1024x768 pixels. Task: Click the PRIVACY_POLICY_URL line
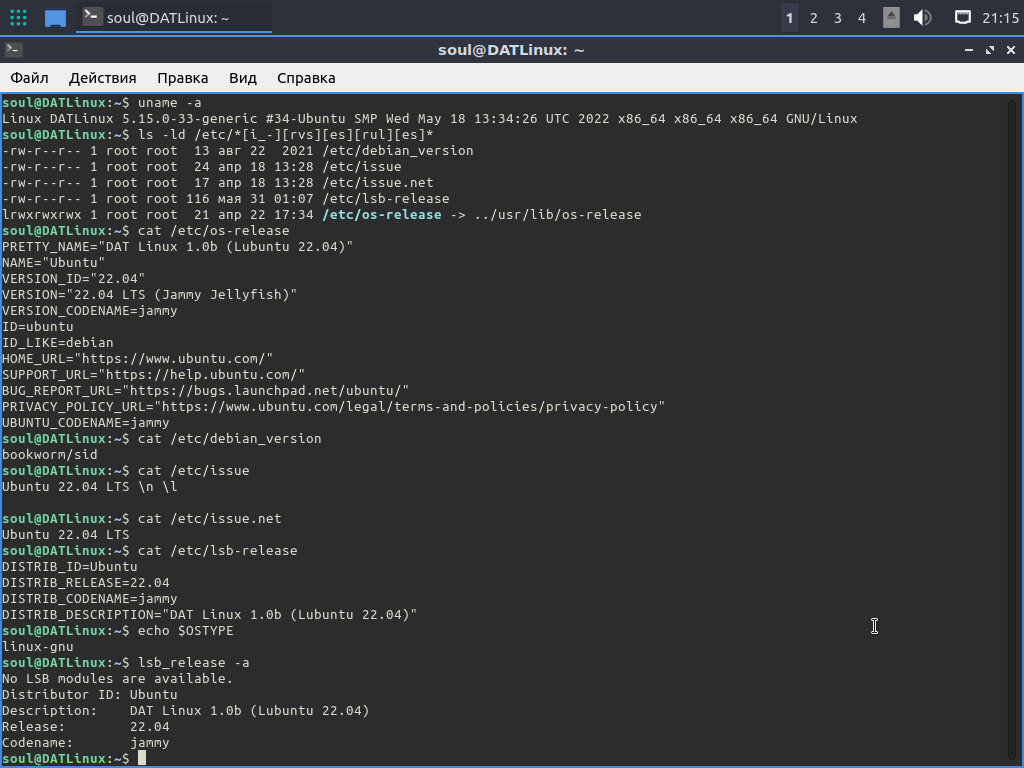click(334, 407)
